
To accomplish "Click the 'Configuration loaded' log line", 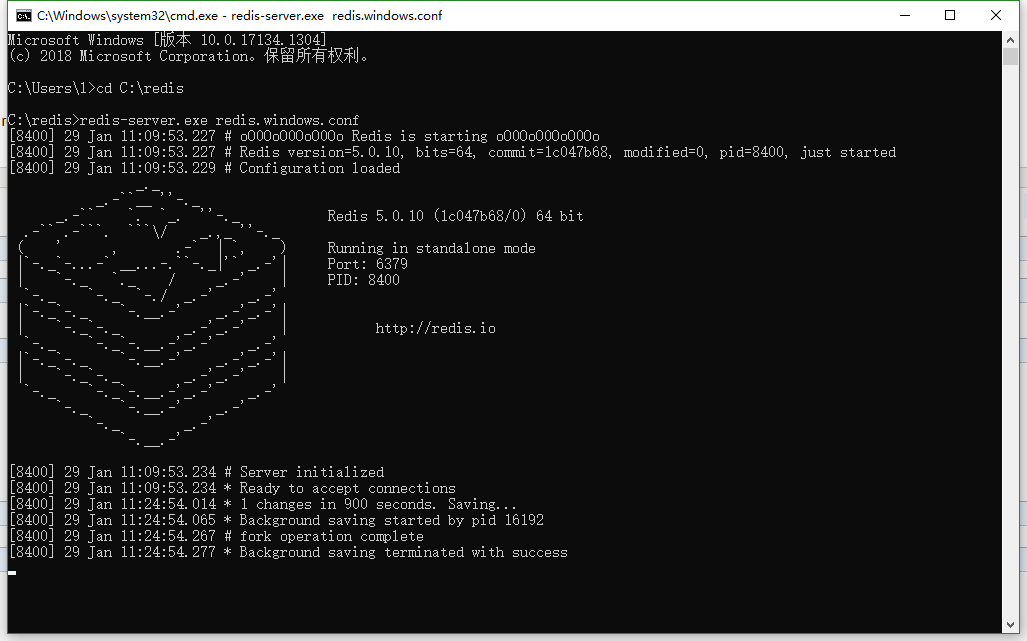I will click(204, 168).
